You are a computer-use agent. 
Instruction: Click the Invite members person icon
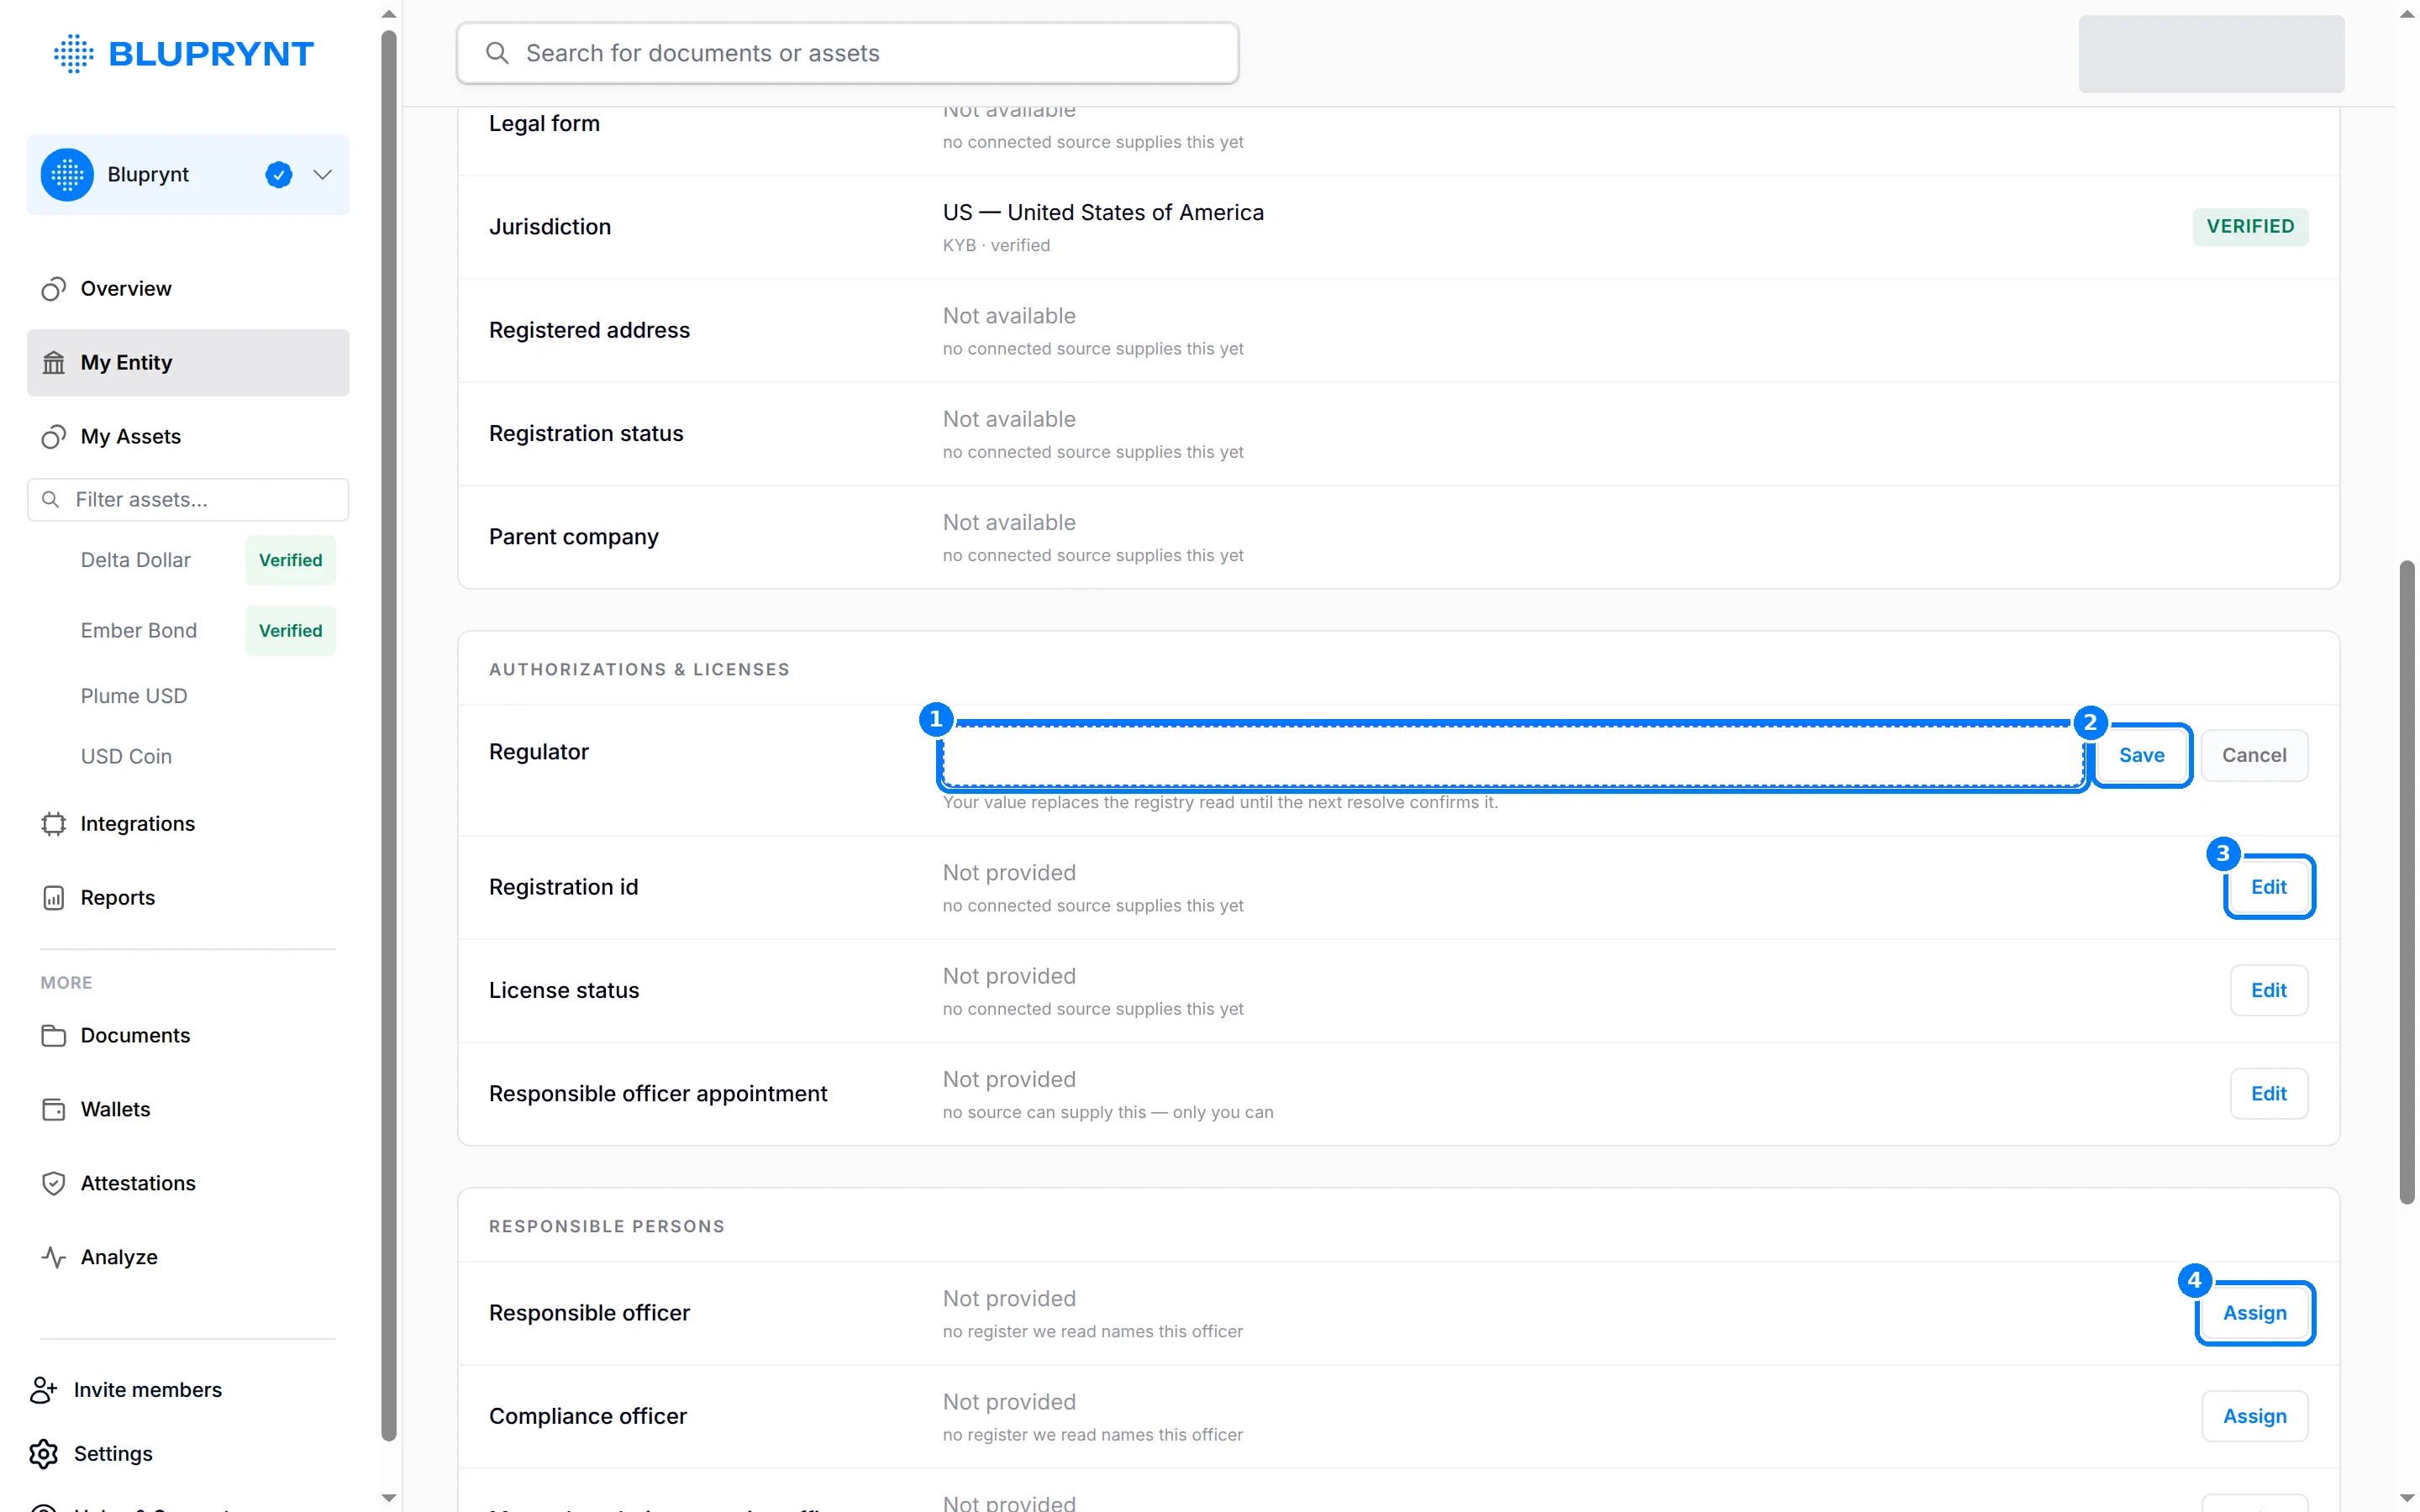click(44, 1390)
